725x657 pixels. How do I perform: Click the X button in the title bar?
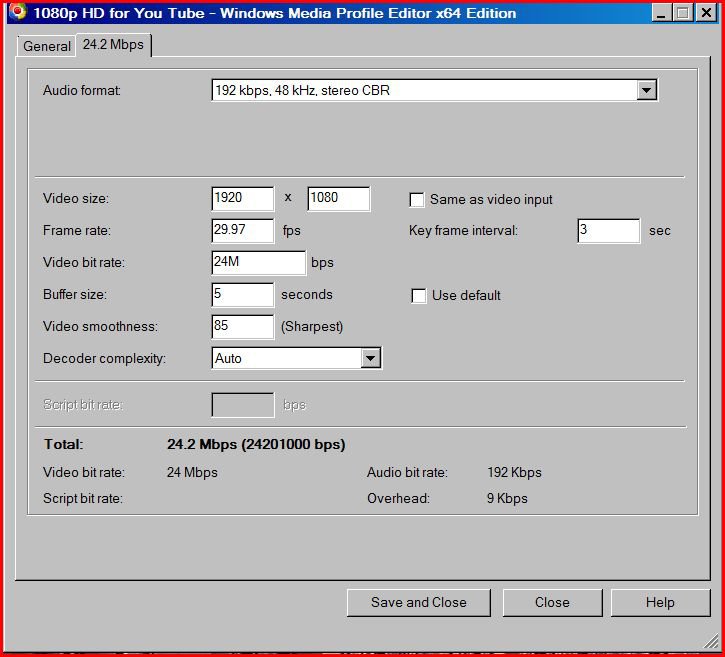pos(705,13)
